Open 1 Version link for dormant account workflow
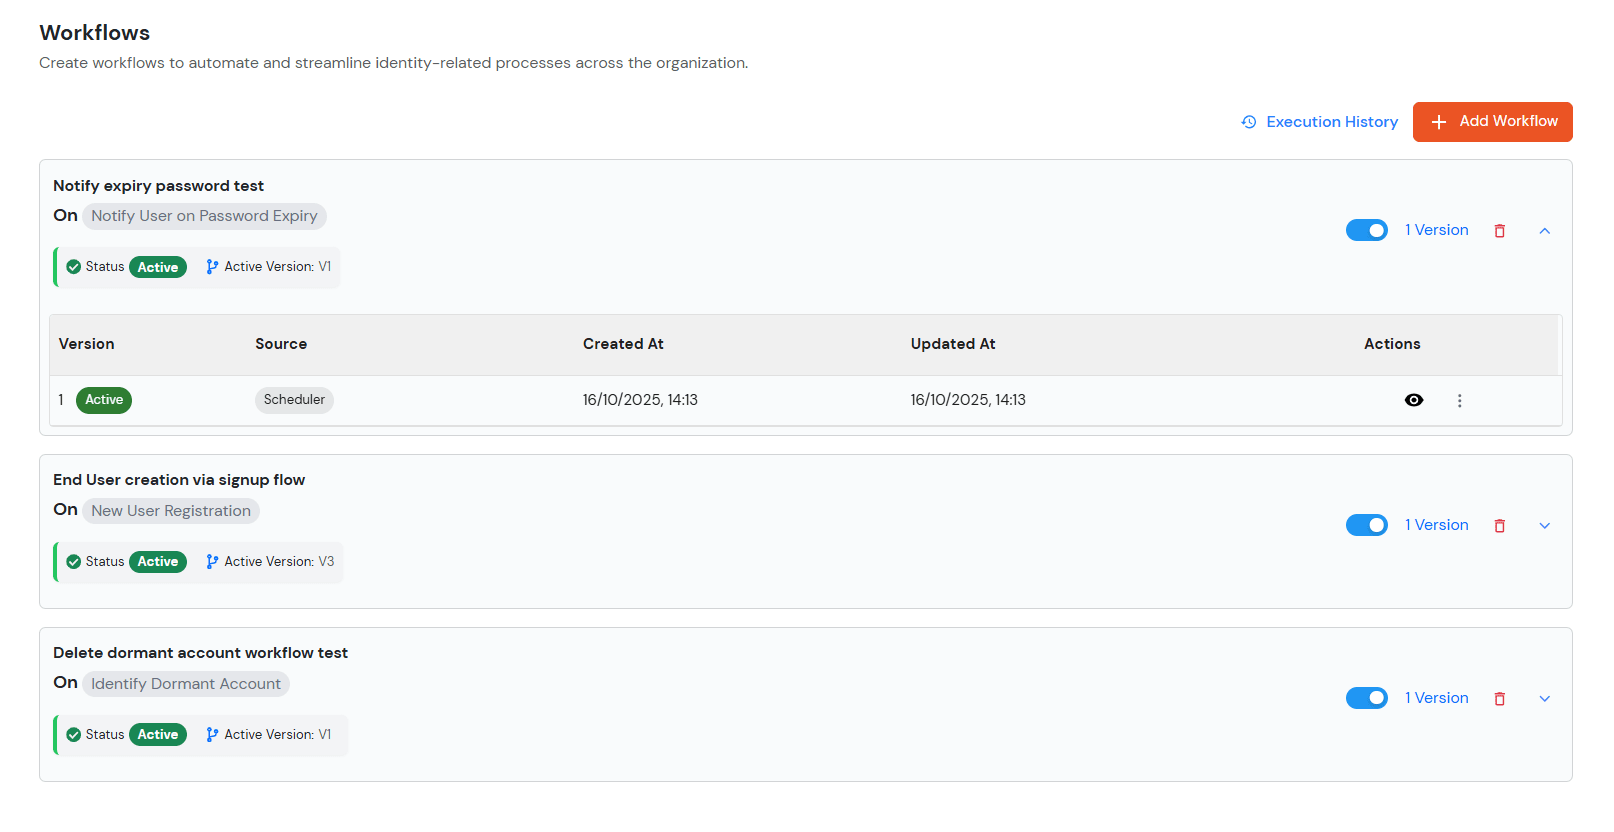Screen dimensions: 1614x832 click(1436, 698)
